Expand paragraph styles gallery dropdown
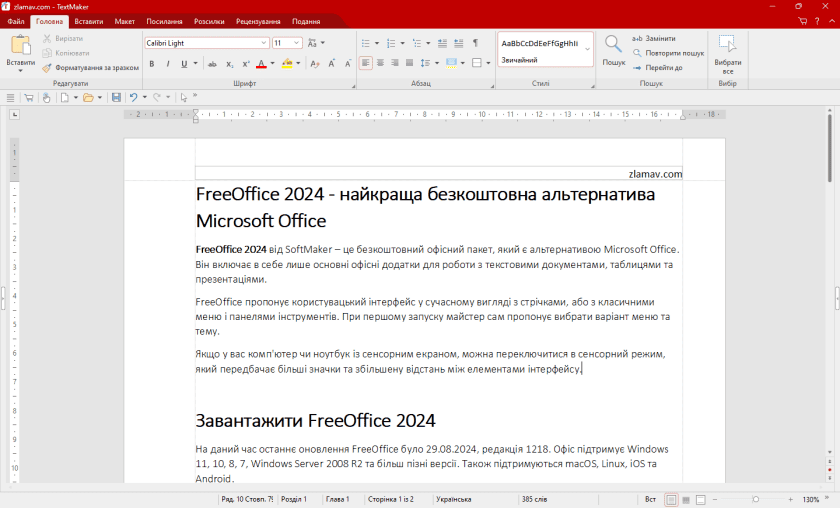This screenshot has height=508, width=840. [588, 49]
